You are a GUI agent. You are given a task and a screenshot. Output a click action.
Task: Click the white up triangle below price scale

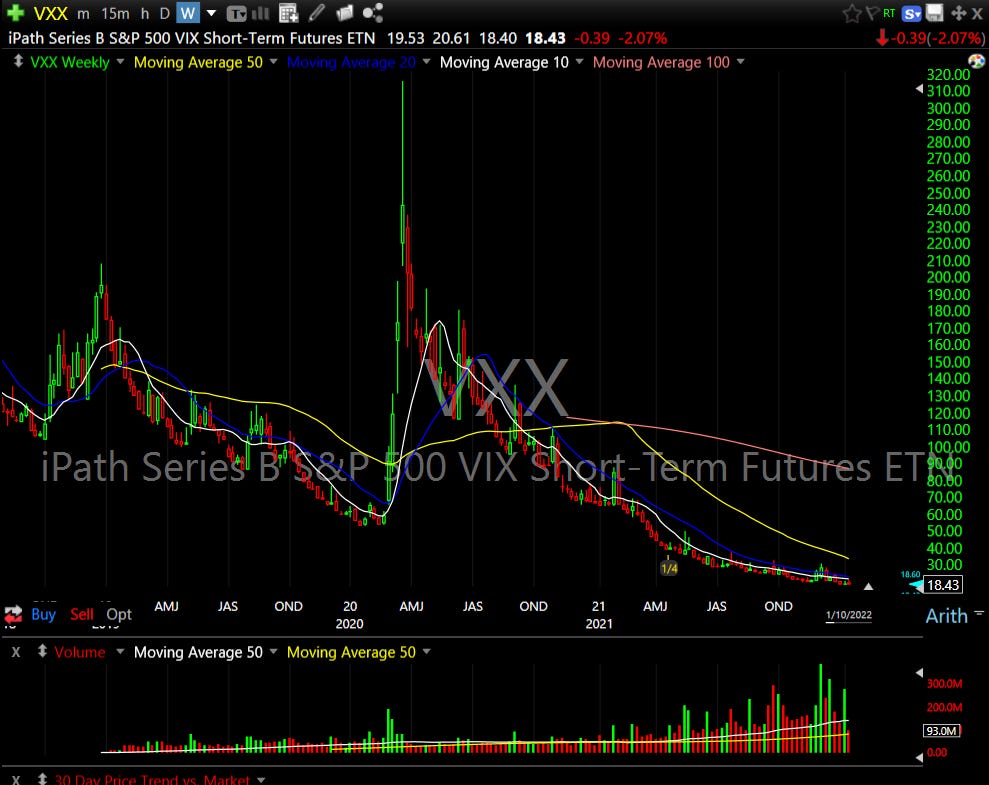coord(869,586)
